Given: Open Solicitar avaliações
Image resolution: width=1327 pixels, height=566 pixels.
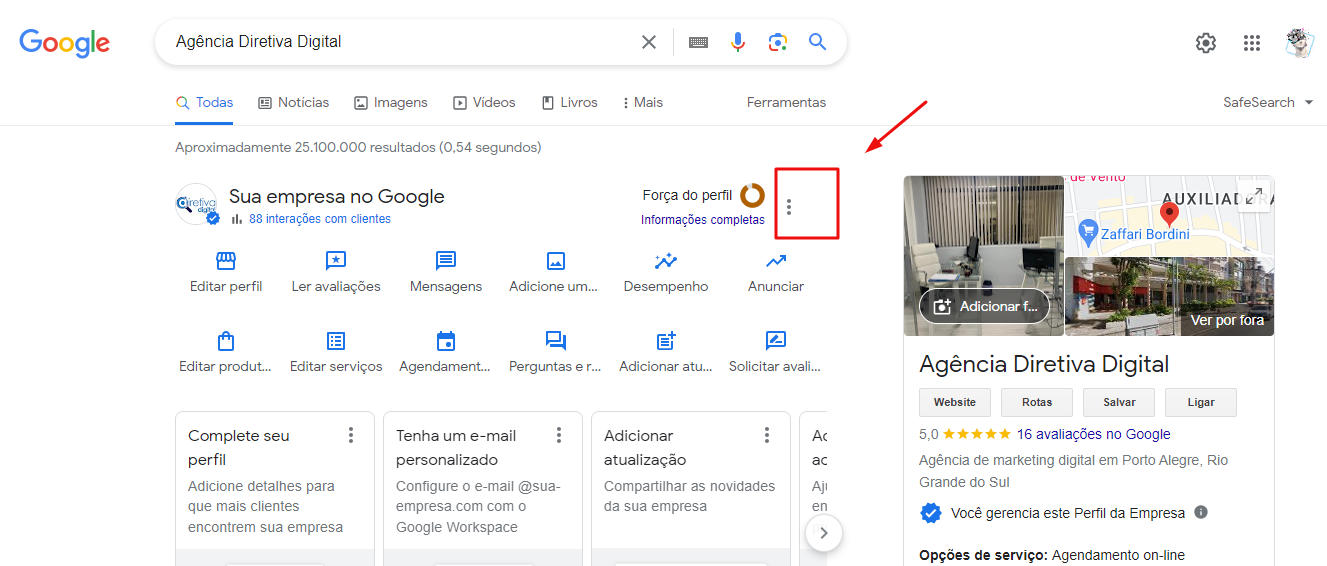Looking at the screenshot, I should pyautogui.click(x=776, y=352).
